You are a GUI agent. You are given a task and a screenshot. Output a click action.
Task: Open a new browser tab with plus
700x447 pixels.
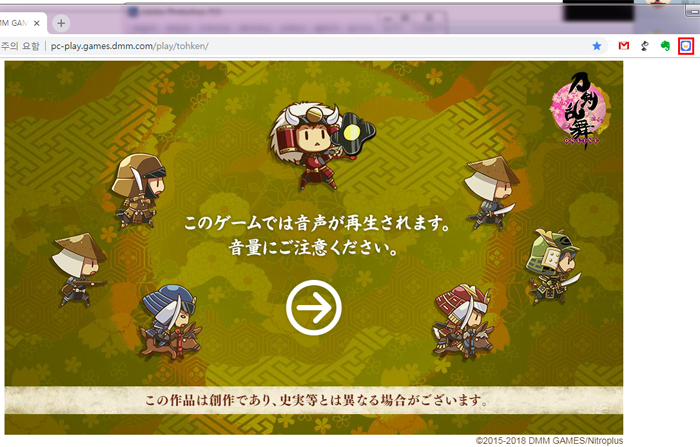pyautogui.click(x=61, y=23)
